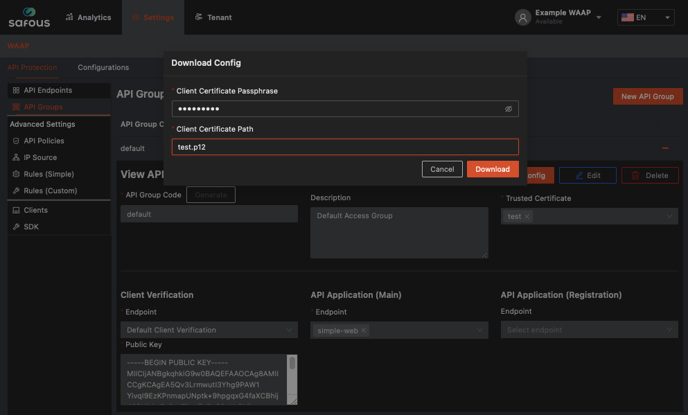Screen dimensions: 688x415
Task: Click the Download button
Action: point(492,169)
